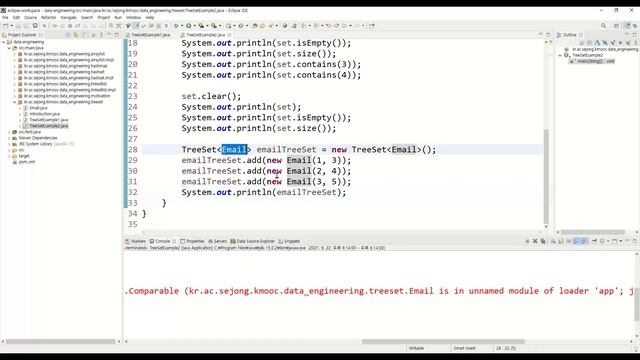Select TreeSetExample2 class in Outline

click(x=587, y=55)
